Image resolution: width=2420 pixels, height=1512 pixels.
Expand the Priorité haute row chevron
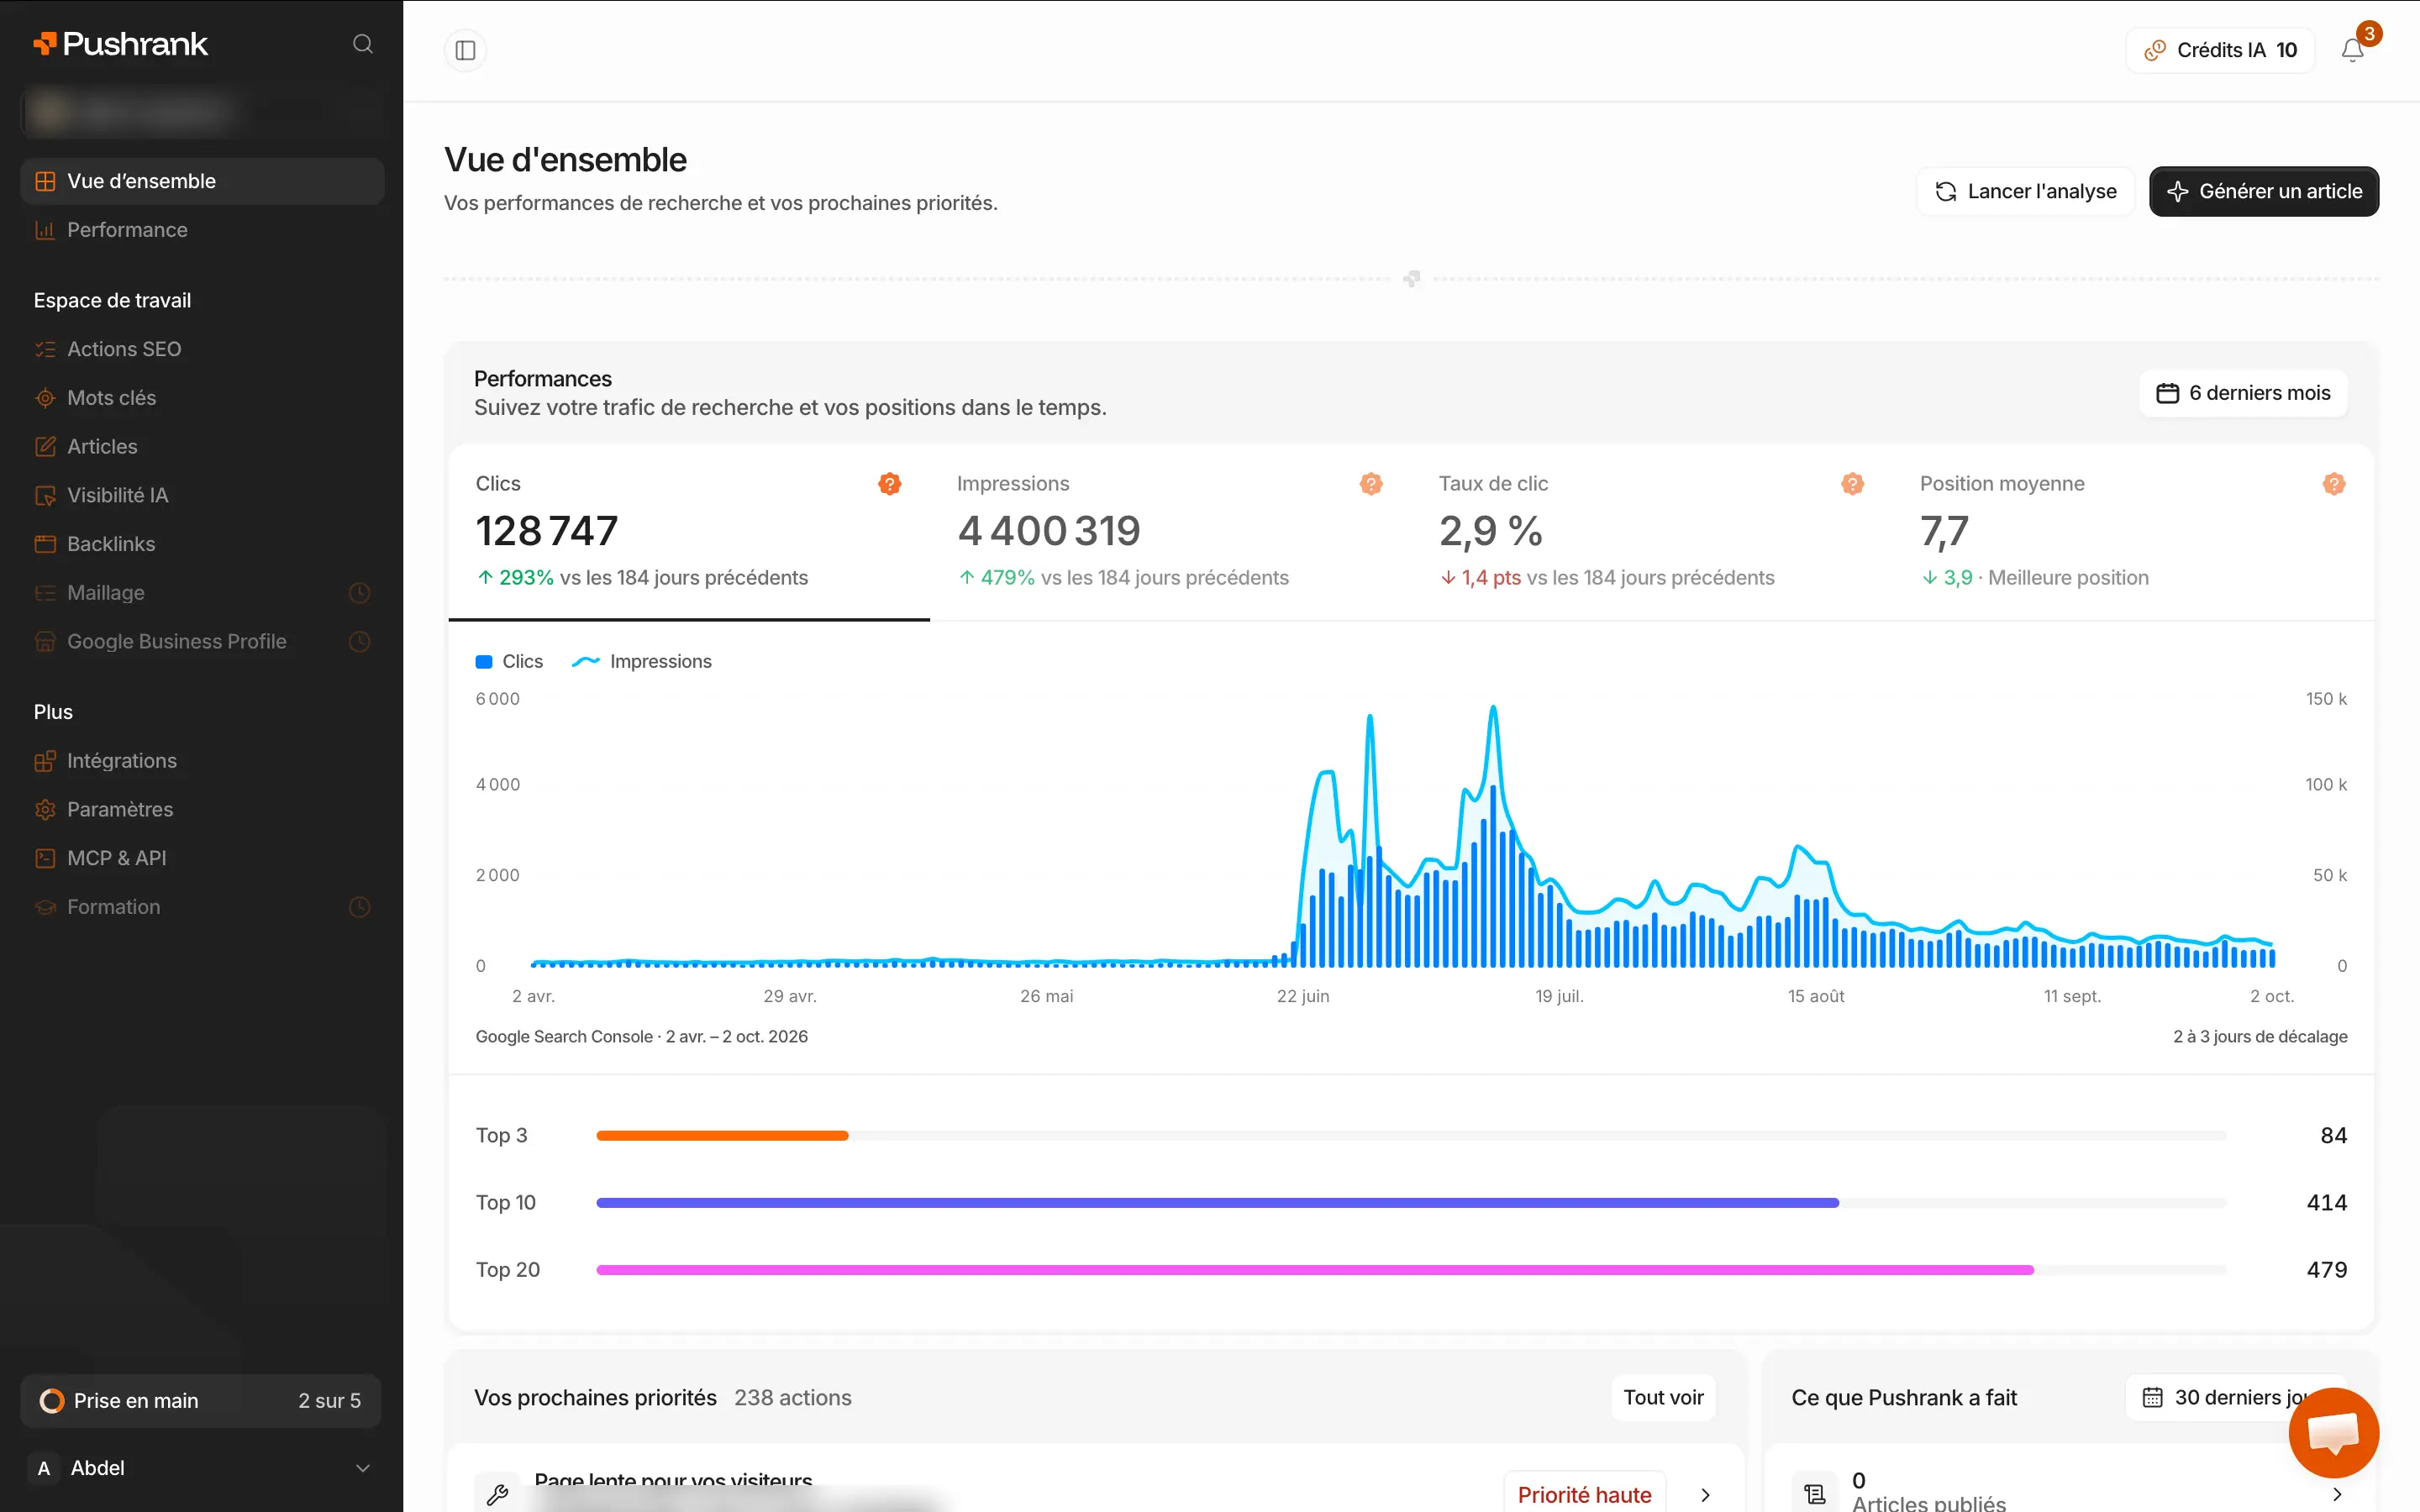point(1706,1495)
